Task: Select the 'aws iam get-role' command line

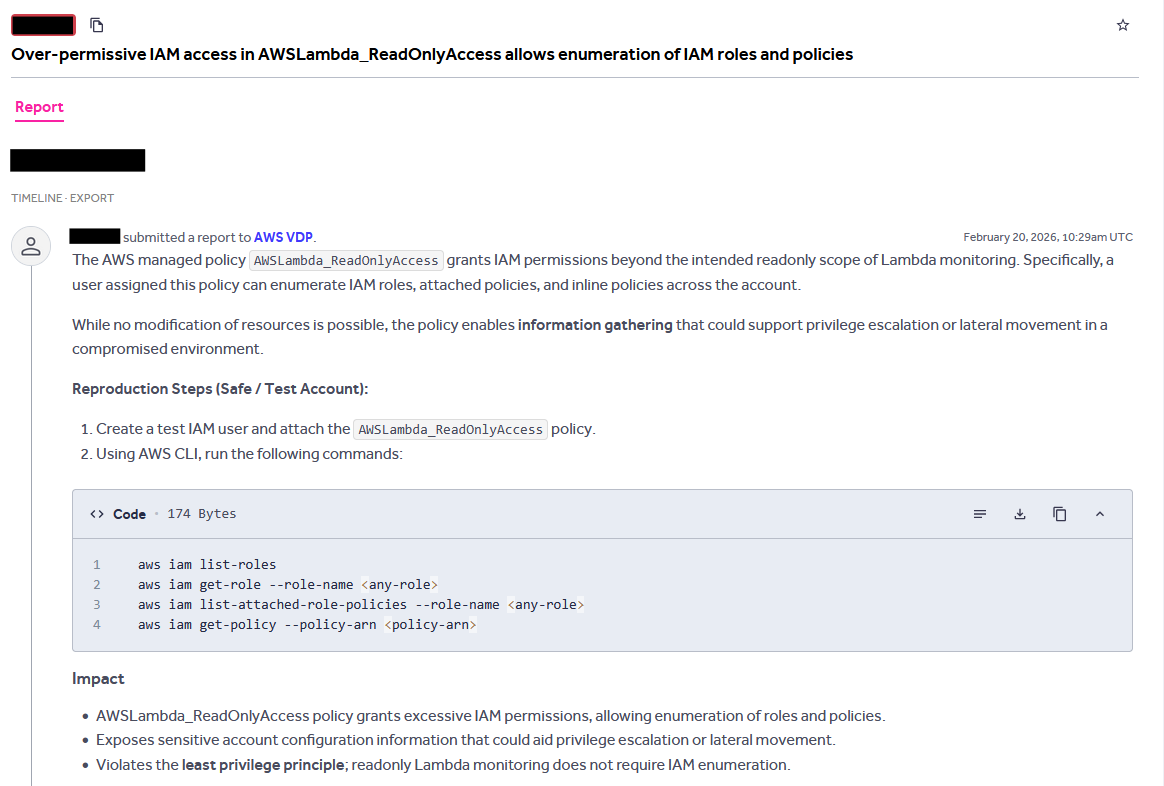Action: (288, 585)
